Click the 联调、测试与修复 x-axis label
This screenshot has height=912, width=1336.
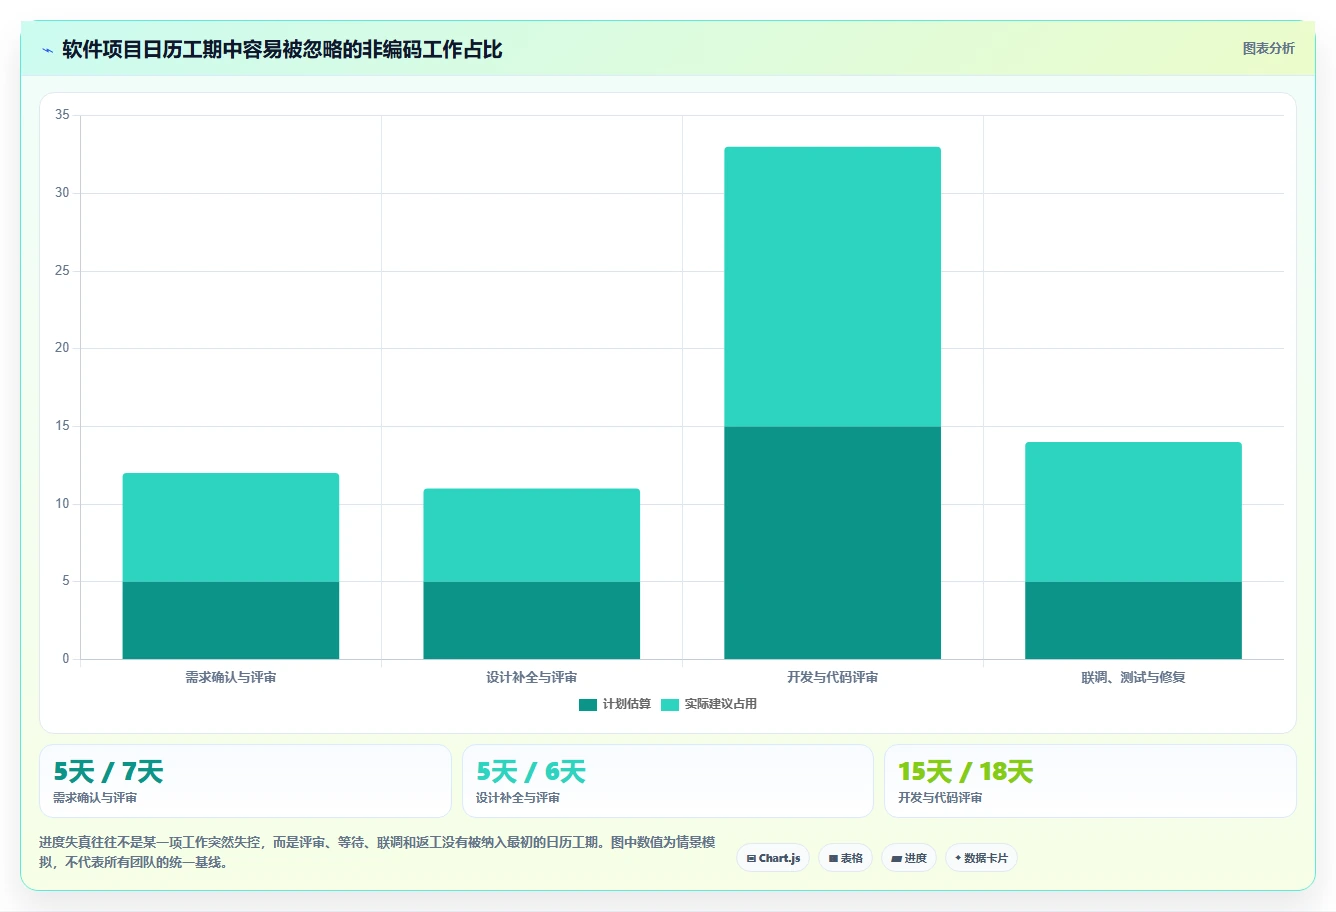(1133, 678)
